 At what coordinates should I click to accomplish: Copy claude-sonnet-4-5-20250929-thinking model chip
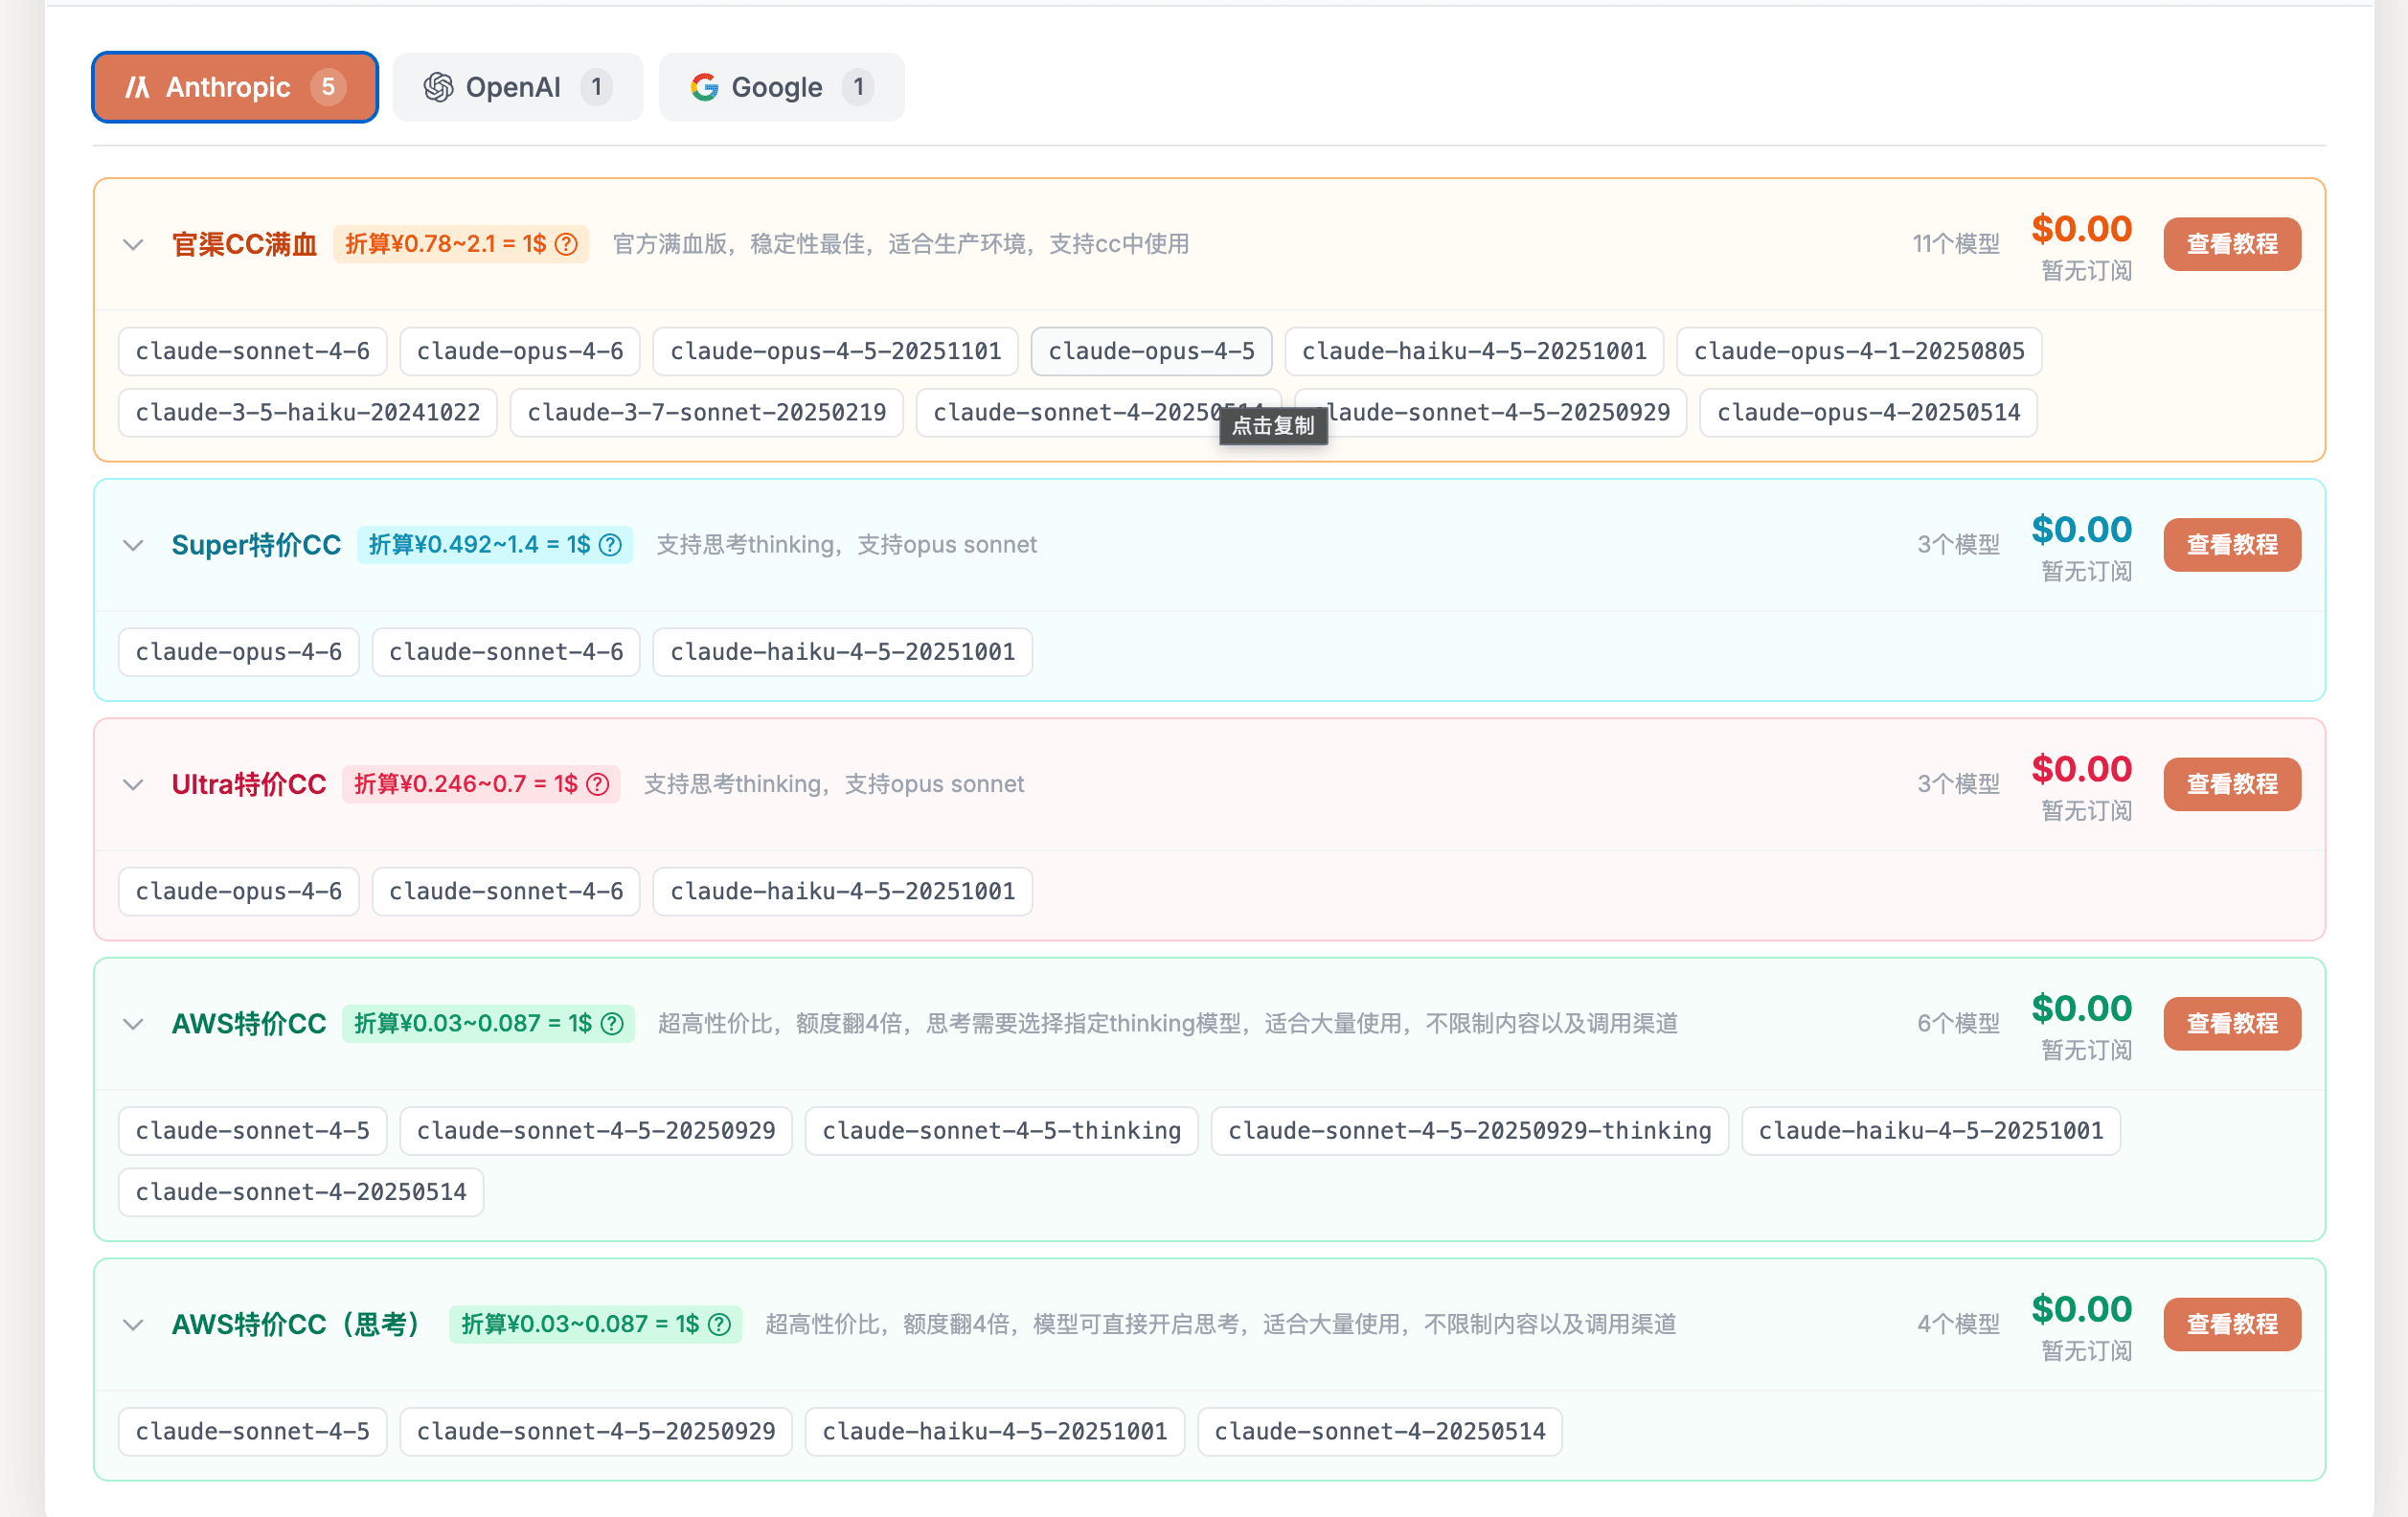(1468, 1130)
